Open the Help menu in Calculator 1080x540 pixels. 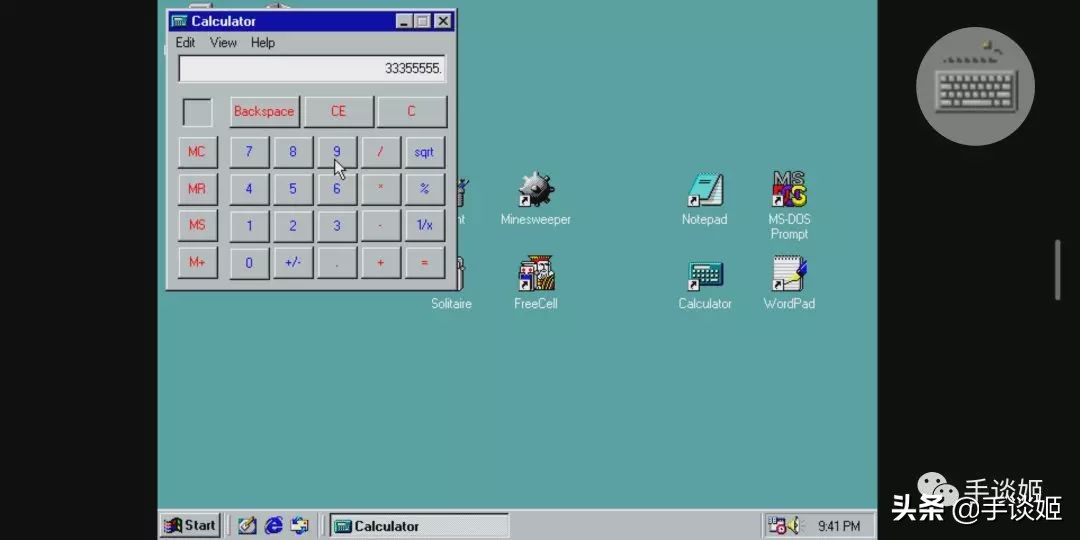(262, 43)
